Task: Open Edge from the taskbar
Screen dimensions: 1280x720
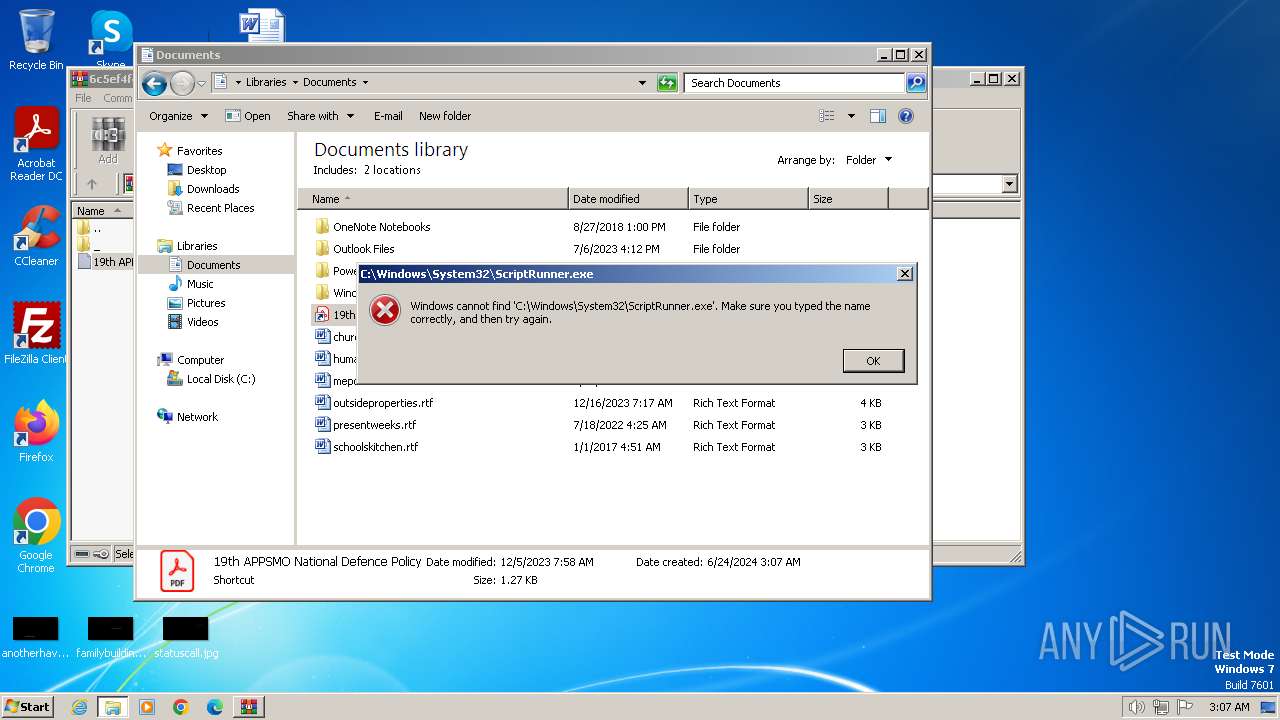Action: tap(215, 707)
